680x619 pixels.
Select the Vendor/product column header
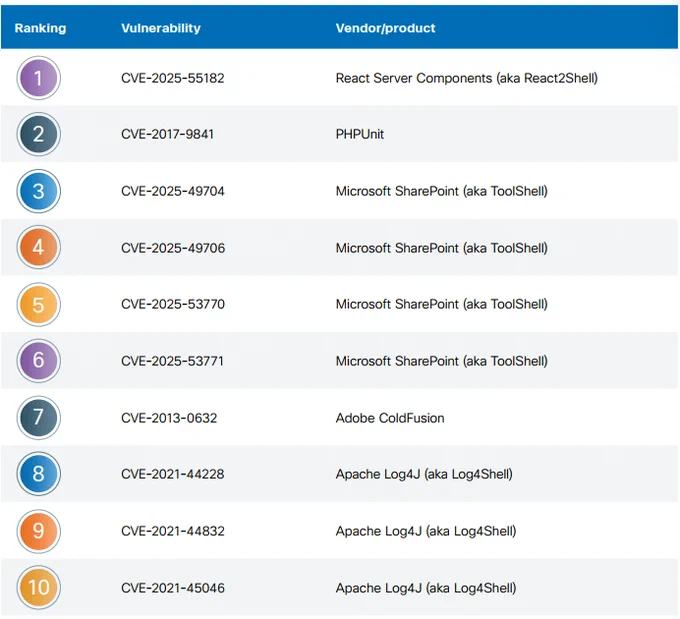click(386, 28)
